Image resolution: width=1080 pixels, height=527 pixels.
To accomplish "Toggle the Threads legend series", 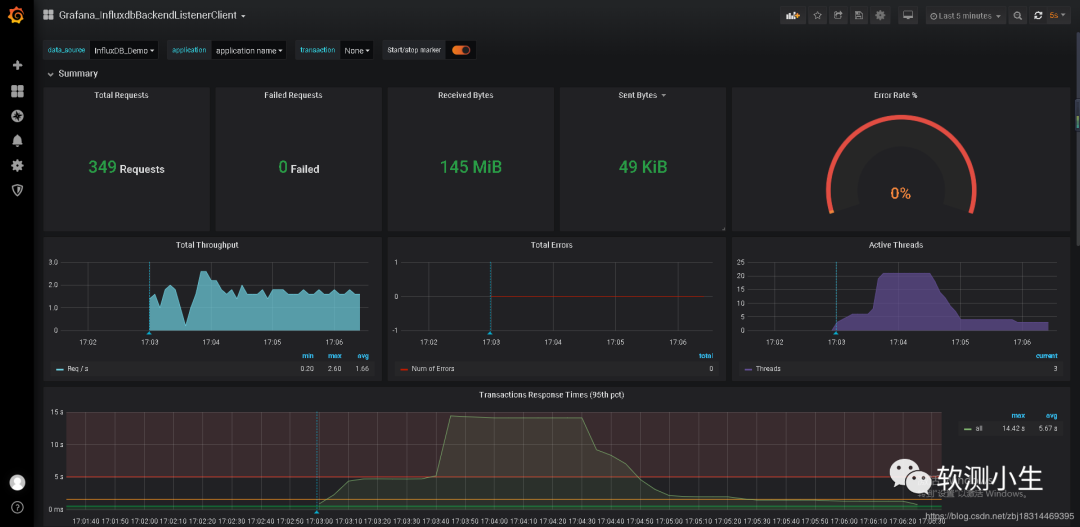I will (768, 369).
